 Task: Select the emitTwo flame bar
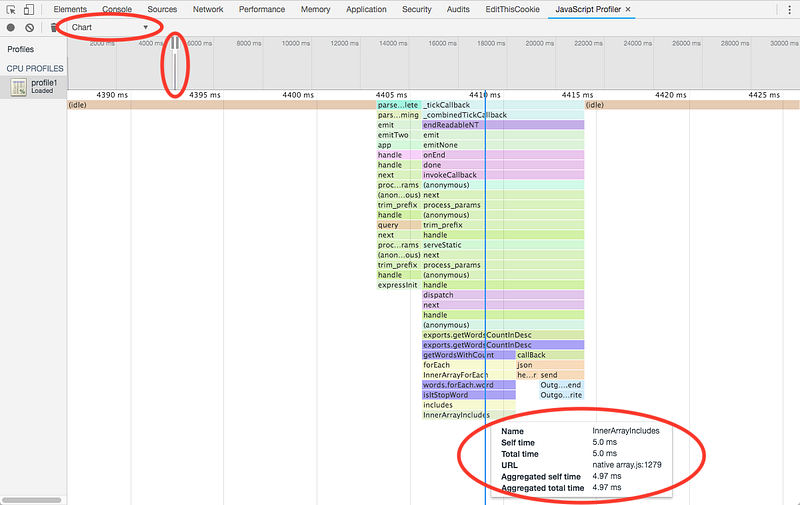[399, 135]
